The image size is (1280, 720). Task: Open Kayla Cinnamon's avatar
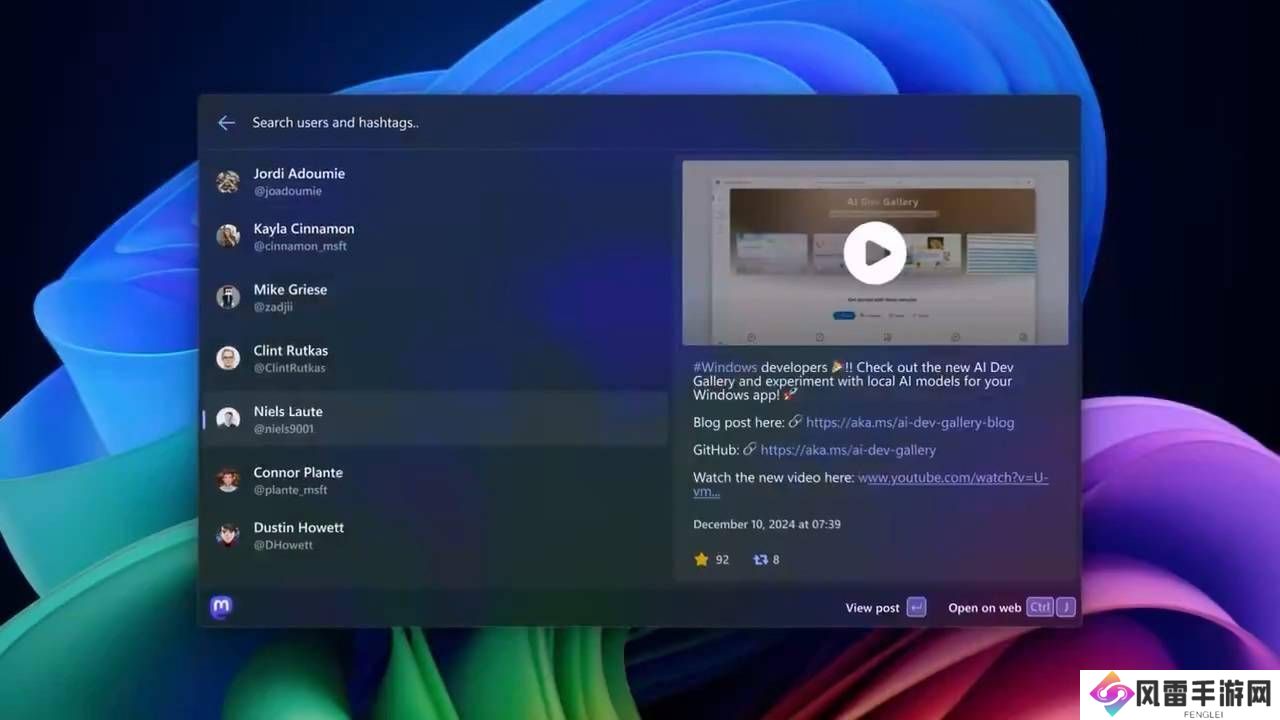click(228, 236)
